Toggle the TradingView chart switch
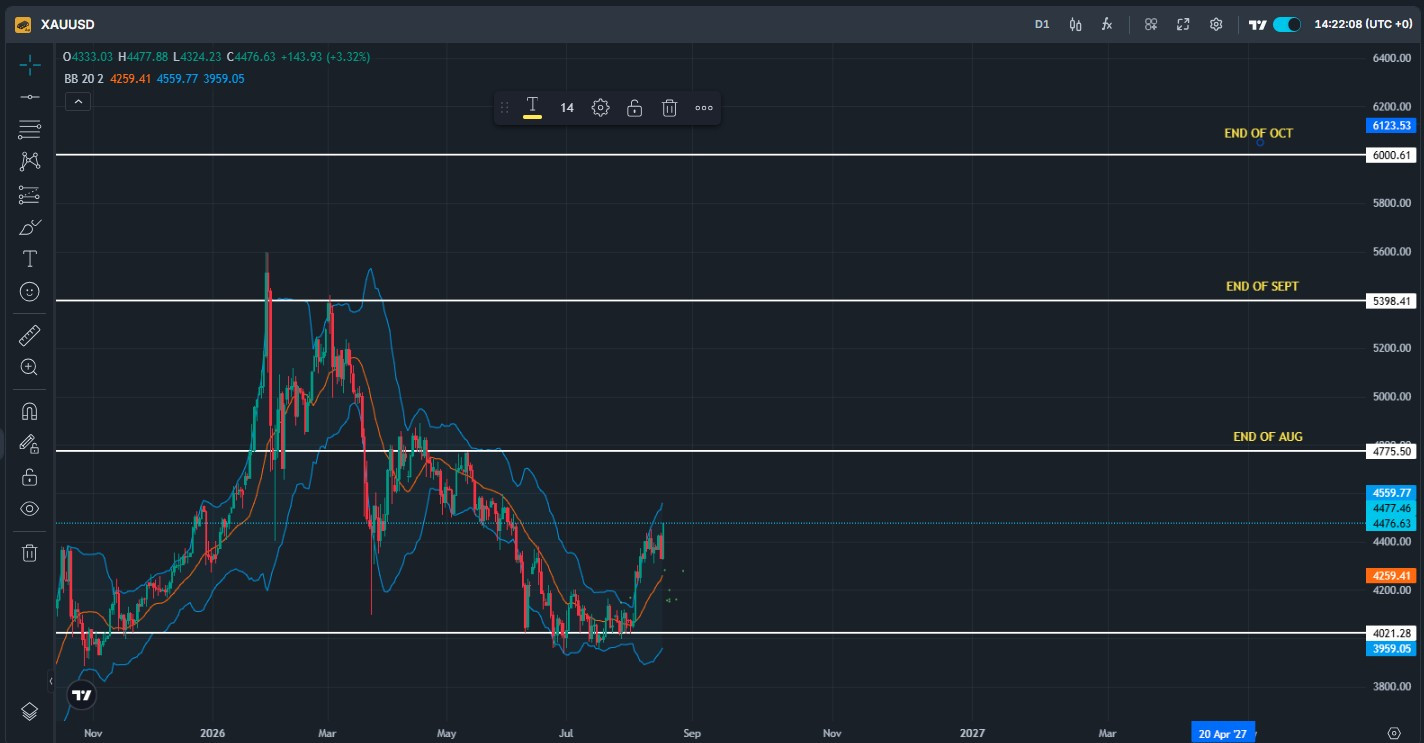Viewport: 1424px width, 743px height. (x=1287, y=24)
